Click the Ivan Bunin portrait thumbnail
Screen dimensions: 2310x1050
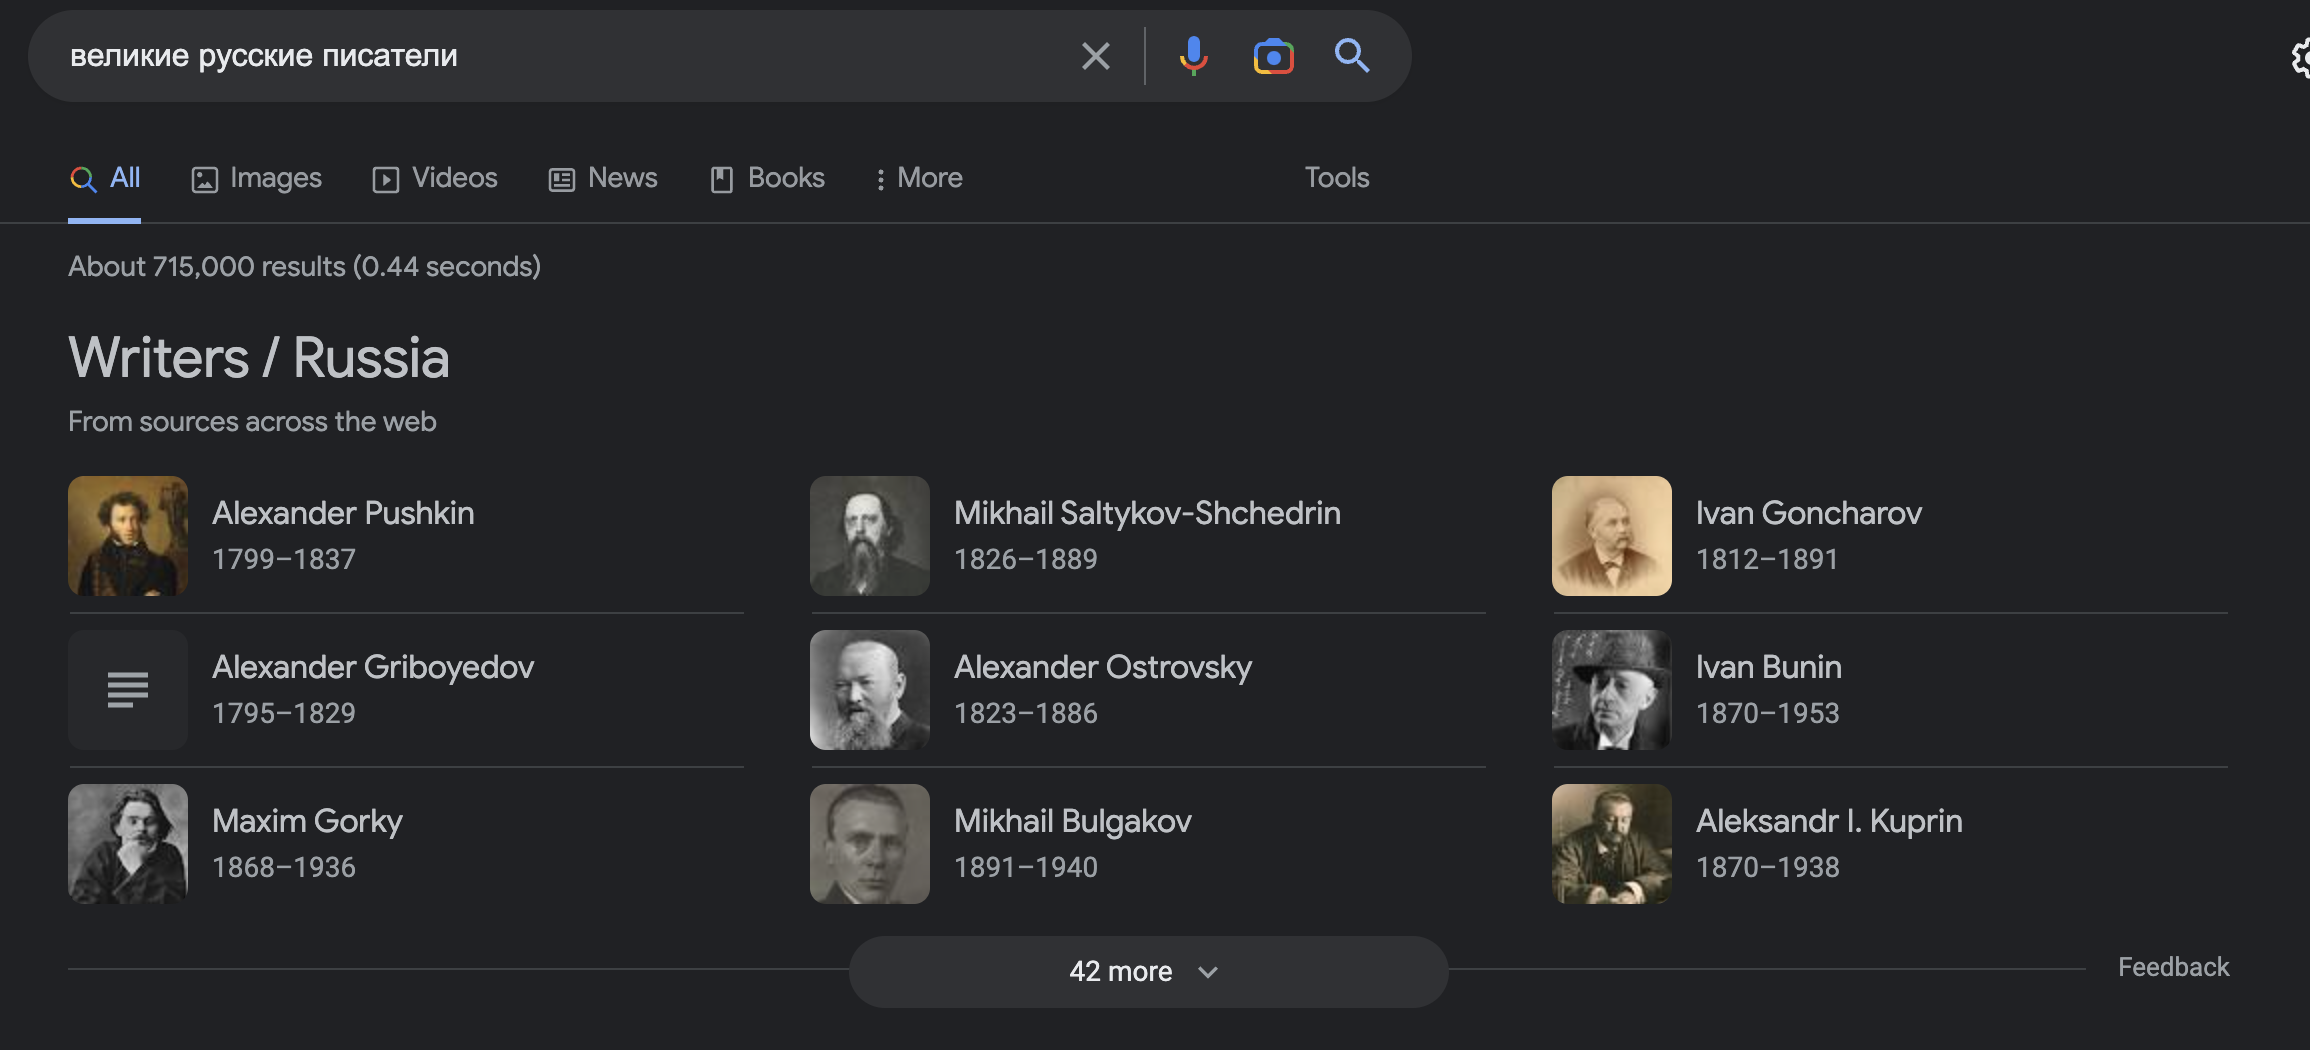(x=1611, y=690)
